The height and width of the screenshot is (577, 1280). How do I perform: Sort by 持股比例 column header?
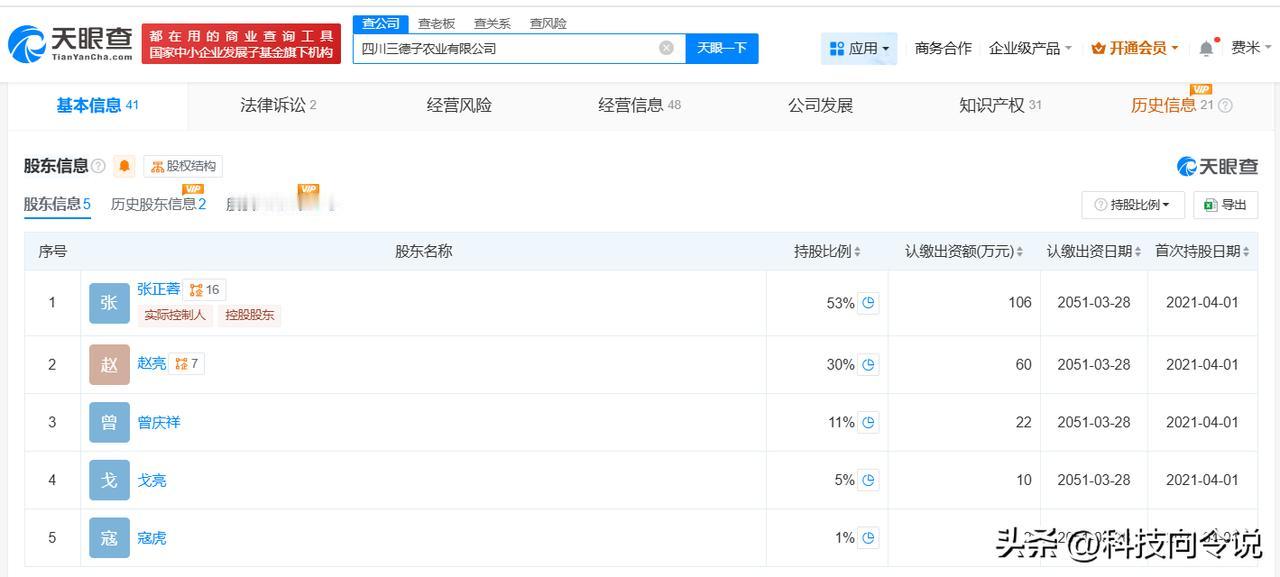[827, 251]
